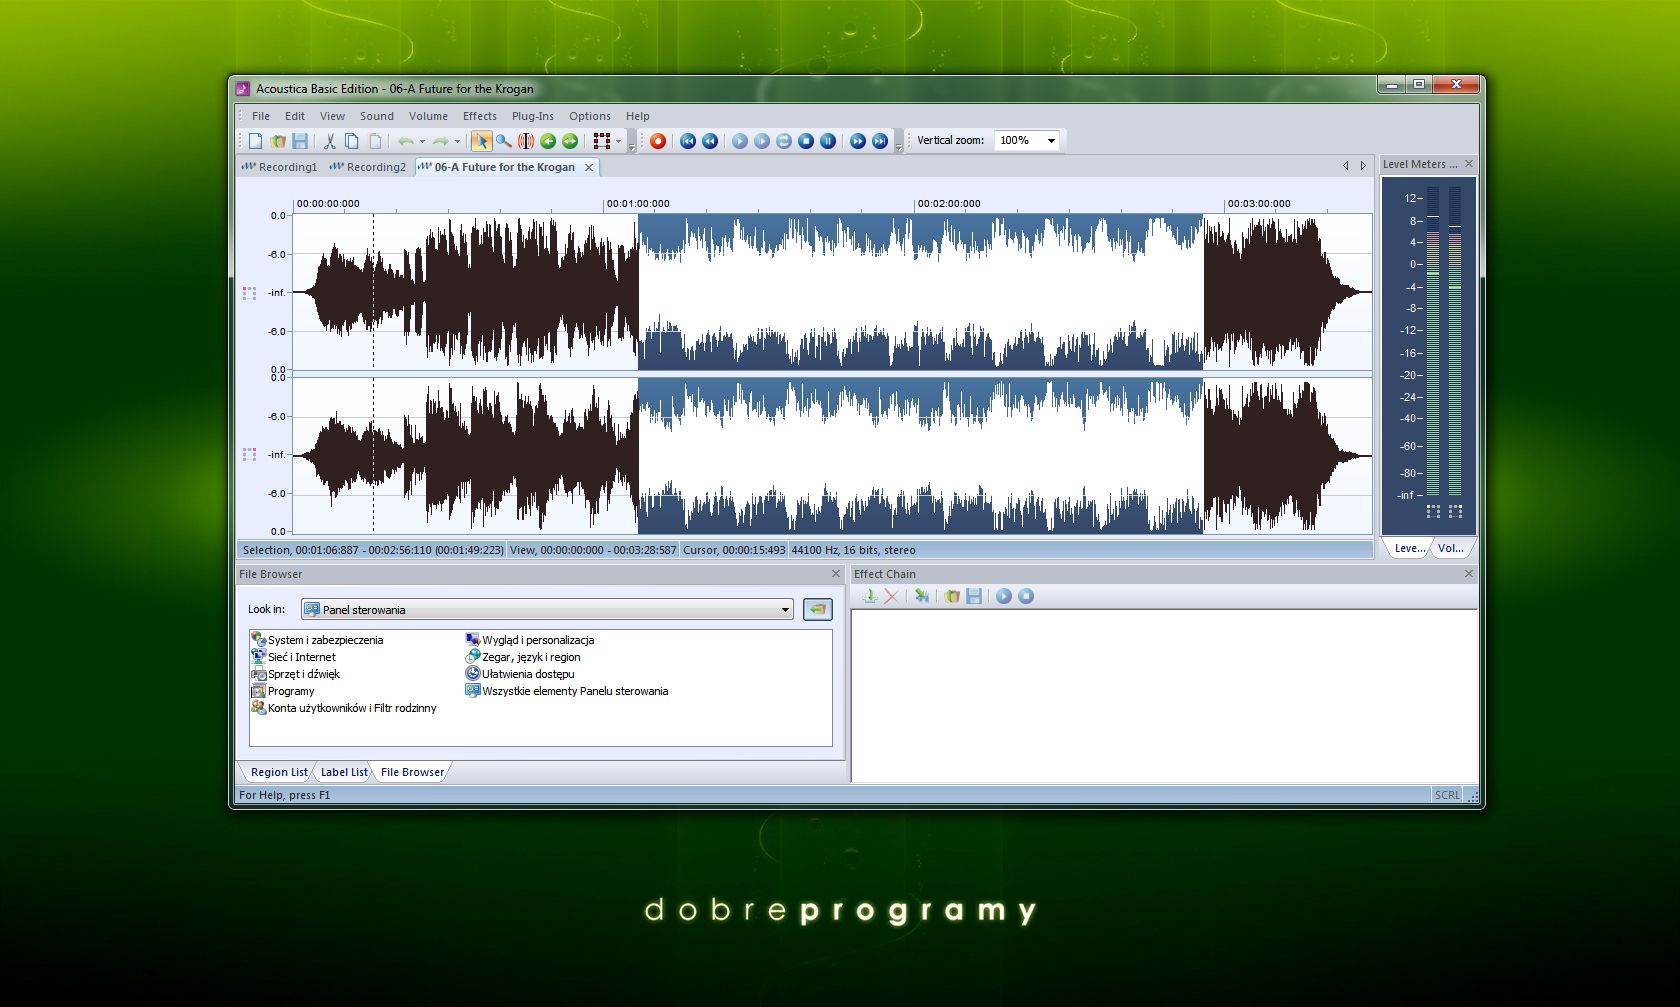Select Wygląd i personalizacja item
This screenshot has height=1007, width=1680.
pyautogui.click(x=530, y=640)
